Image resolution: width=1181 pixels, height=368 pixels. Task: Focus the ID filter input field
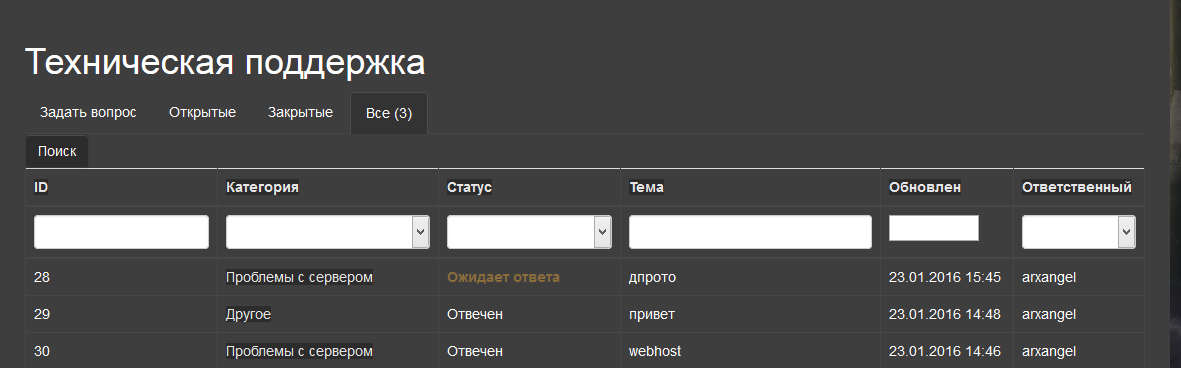(121, 232)
